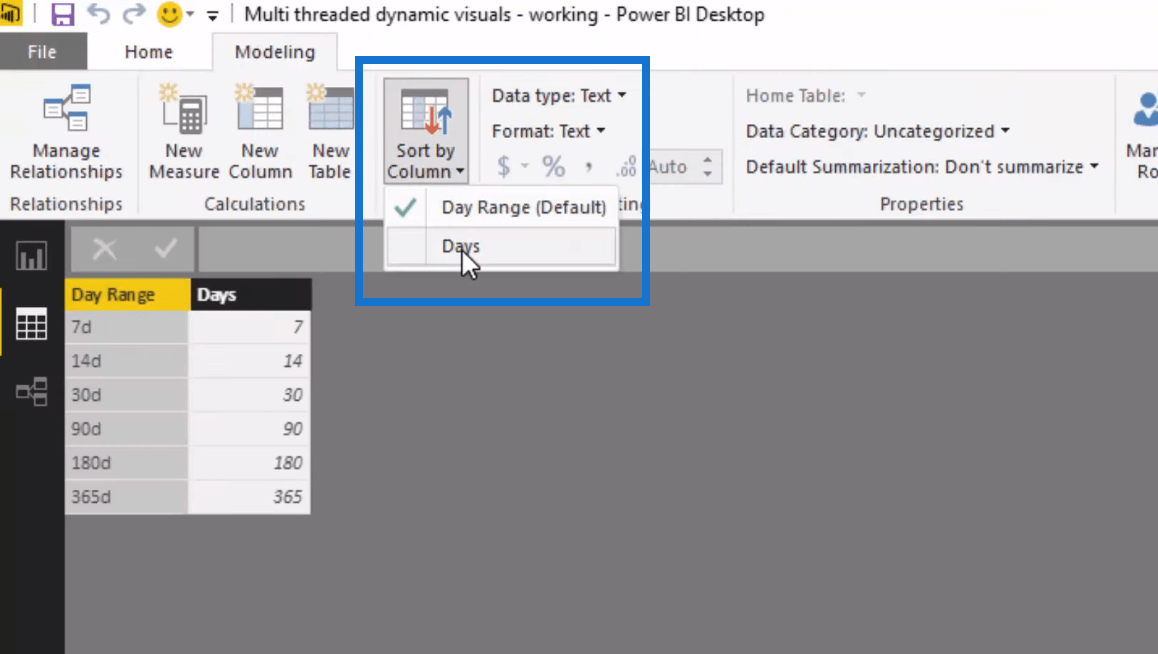Click the decimal places icon

pyautogui.click(x=626, y=166)
